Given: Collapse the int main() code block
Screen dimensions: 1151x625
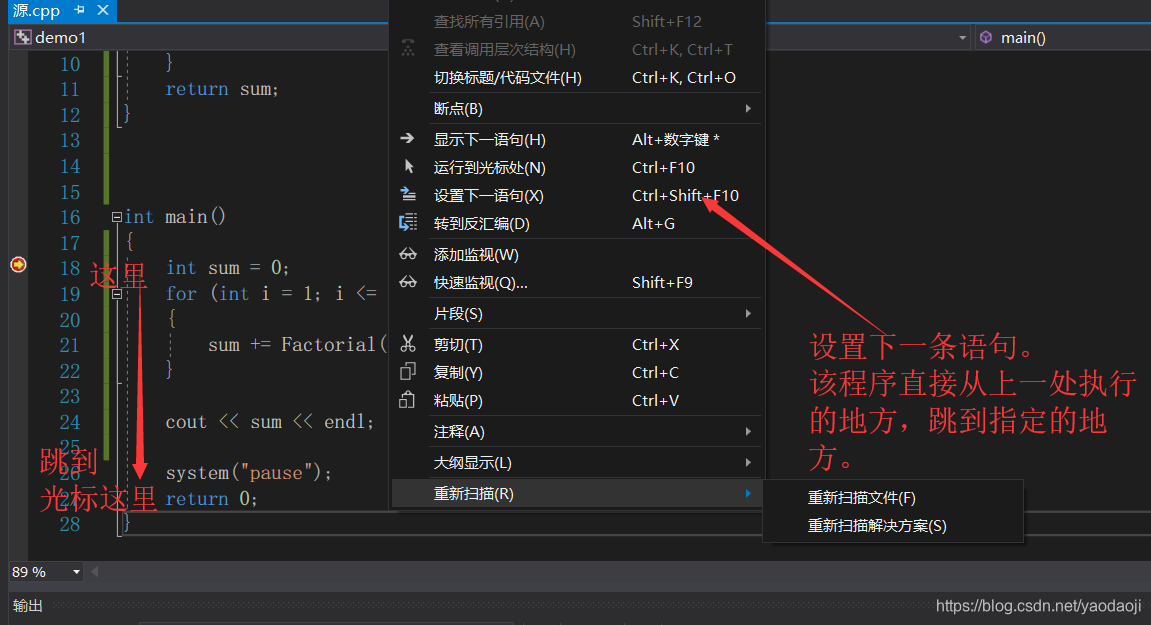Looking at the screenshot, I should click(117, 217).
